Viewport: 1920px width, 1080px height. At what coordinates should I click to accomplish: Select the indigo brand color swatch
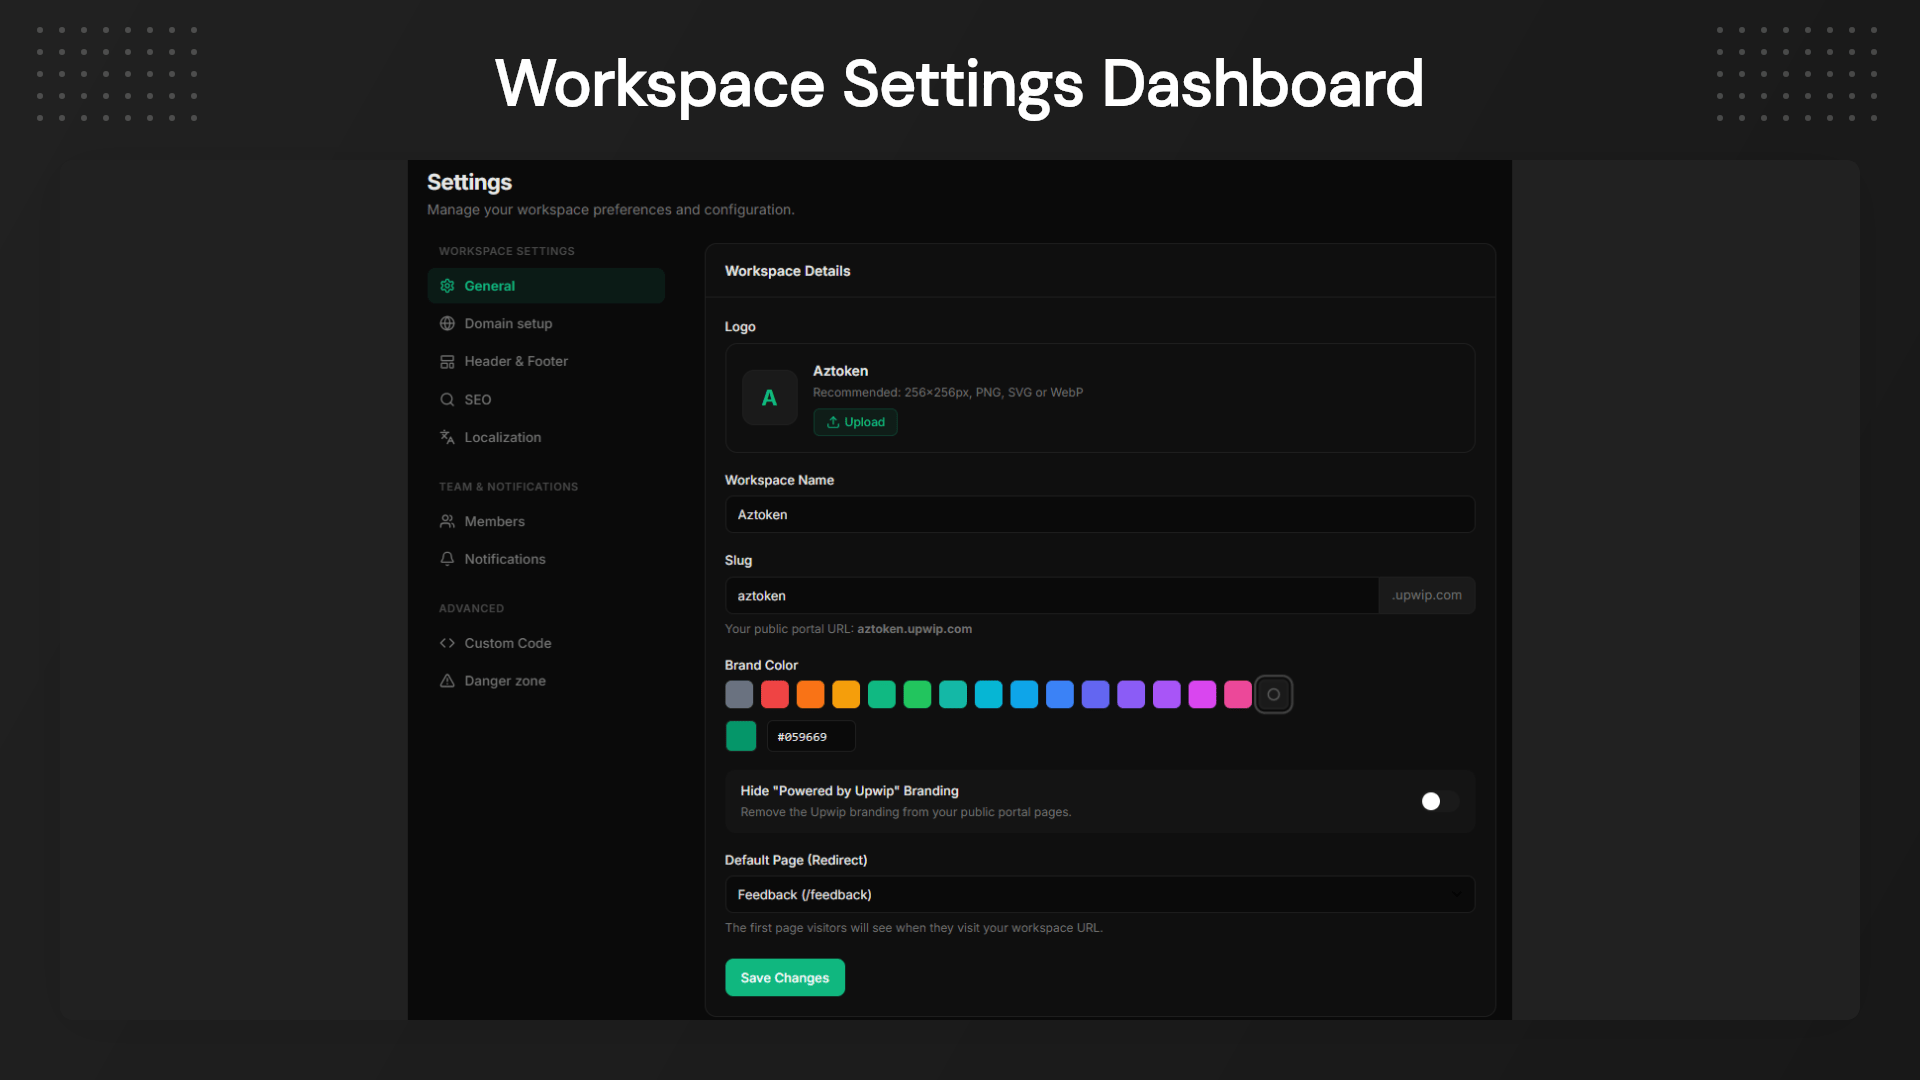[x=1096, y=695]
